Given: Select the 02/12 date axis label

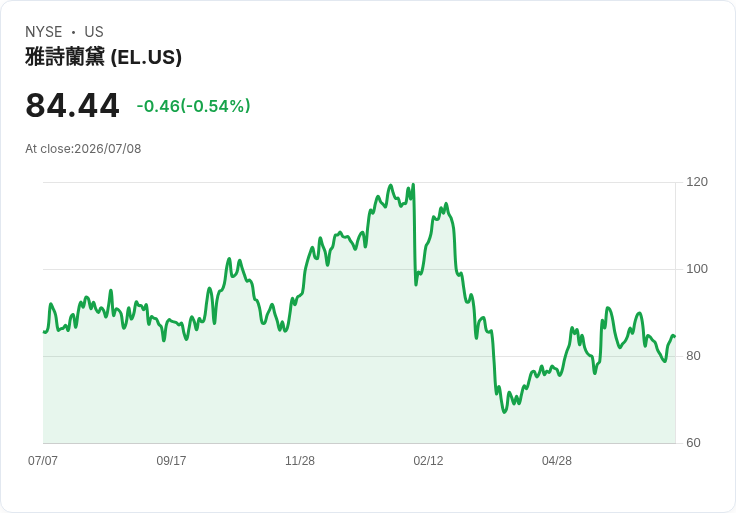Looking at the screenshot, I should pyautogui.click(x=428, y=460).
